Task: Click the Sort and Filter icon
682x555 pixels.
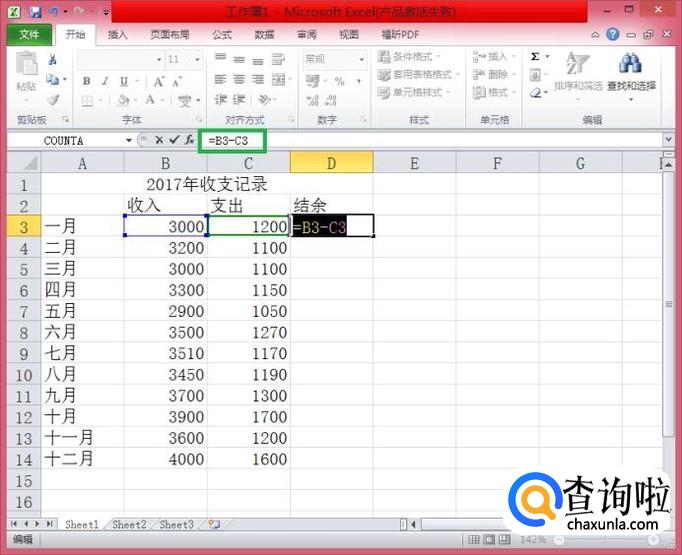Action: click(578, 64)
